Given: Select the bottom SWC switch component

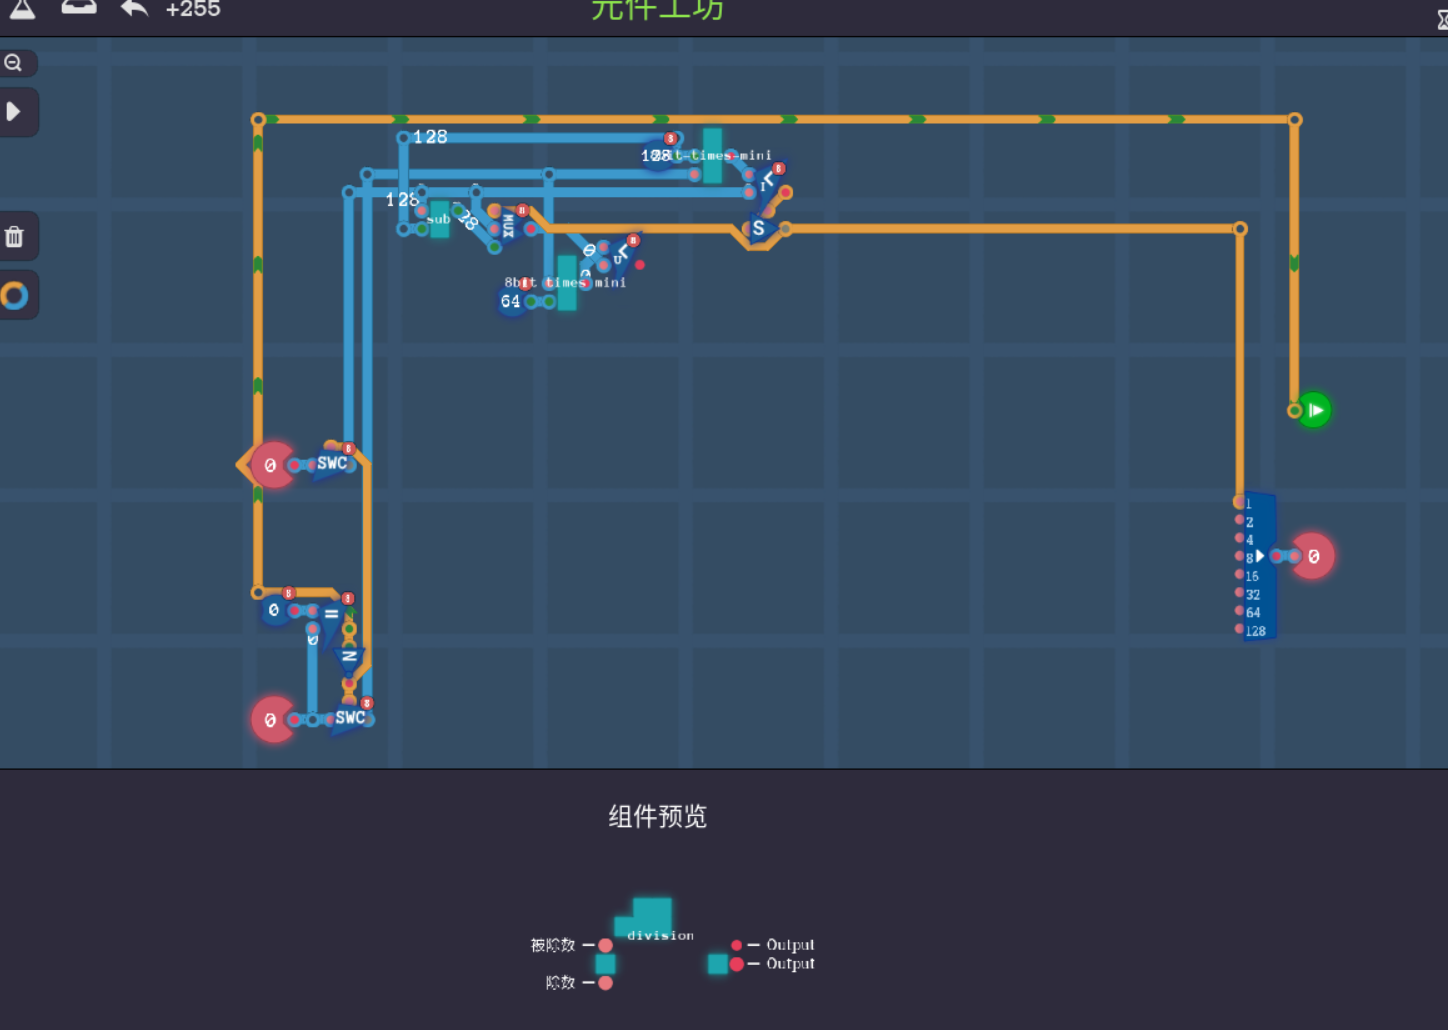Looking at the screenshot, I should point(350,718).
